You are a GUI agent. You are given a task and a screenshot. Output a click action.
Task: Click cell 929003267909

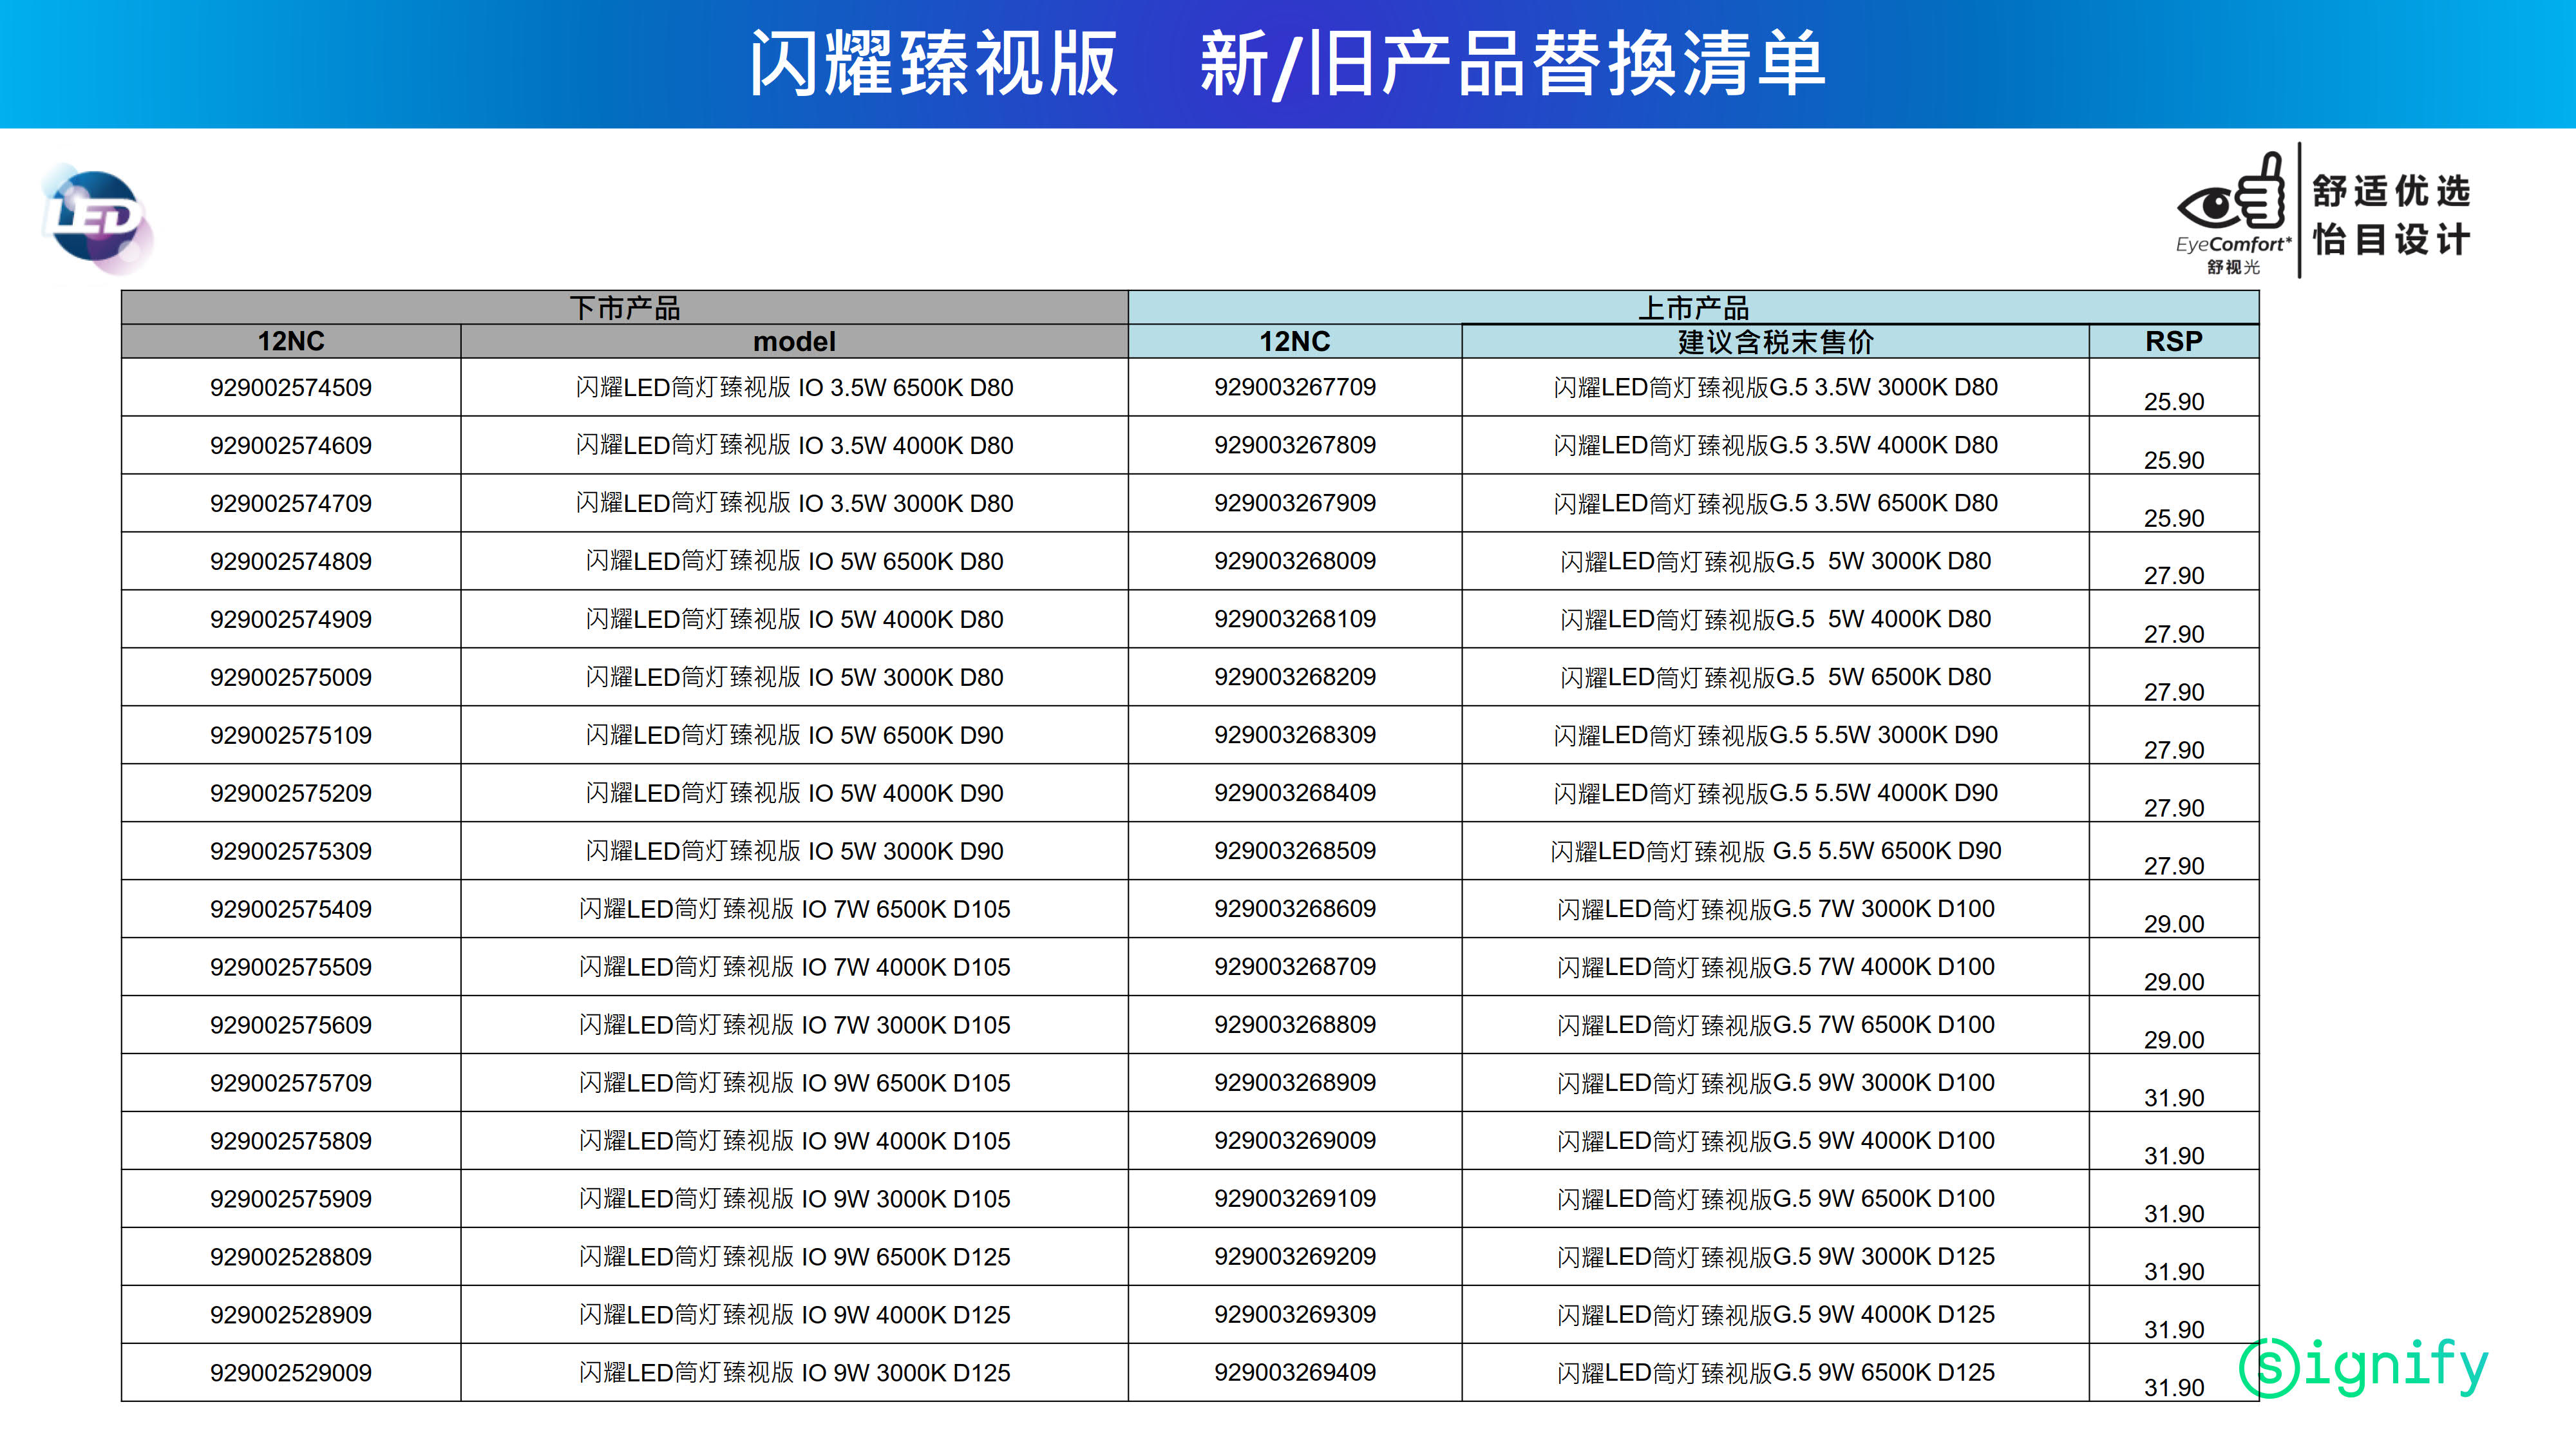point(1295,504)
